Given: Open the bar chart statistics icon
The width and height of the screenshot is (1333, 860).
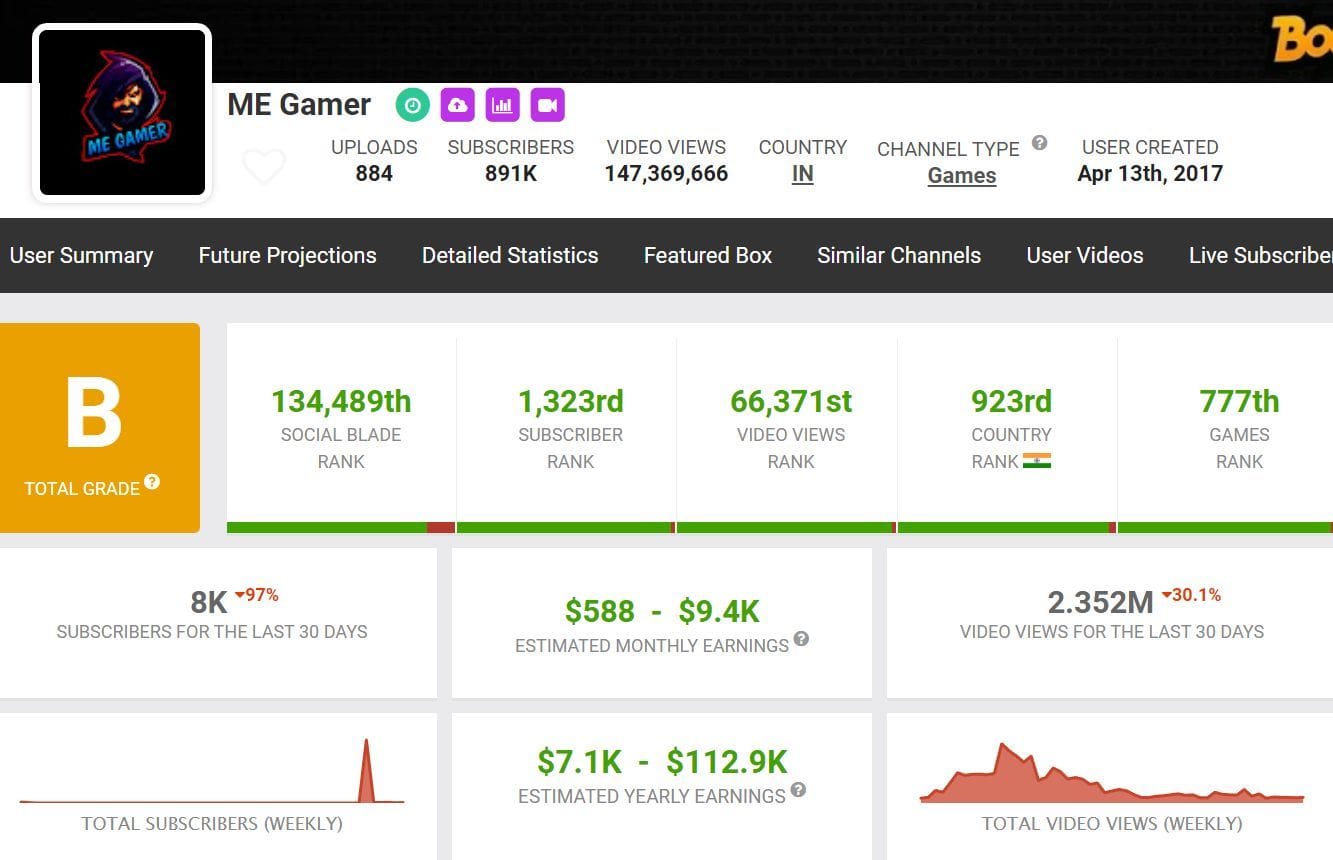Looking at the screenshot, I should click(503, 104).
